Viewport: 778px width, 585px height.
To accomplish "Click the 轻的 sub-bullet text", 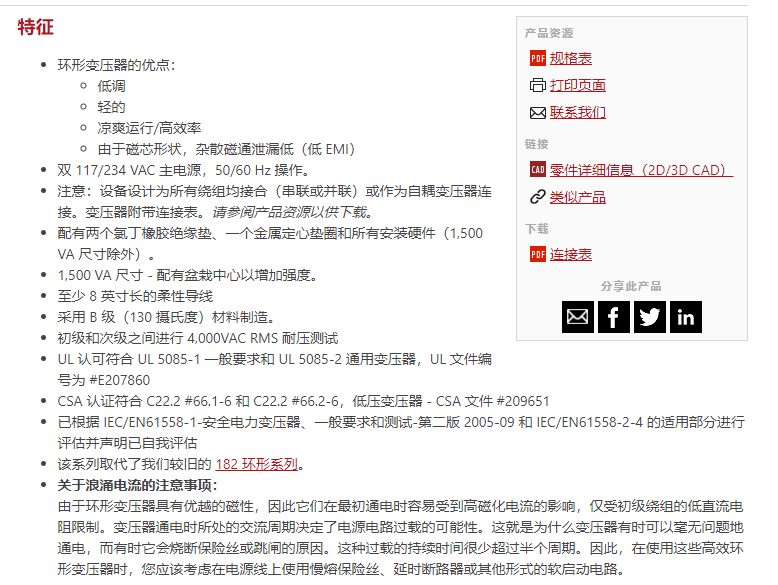I will [112, 107].
